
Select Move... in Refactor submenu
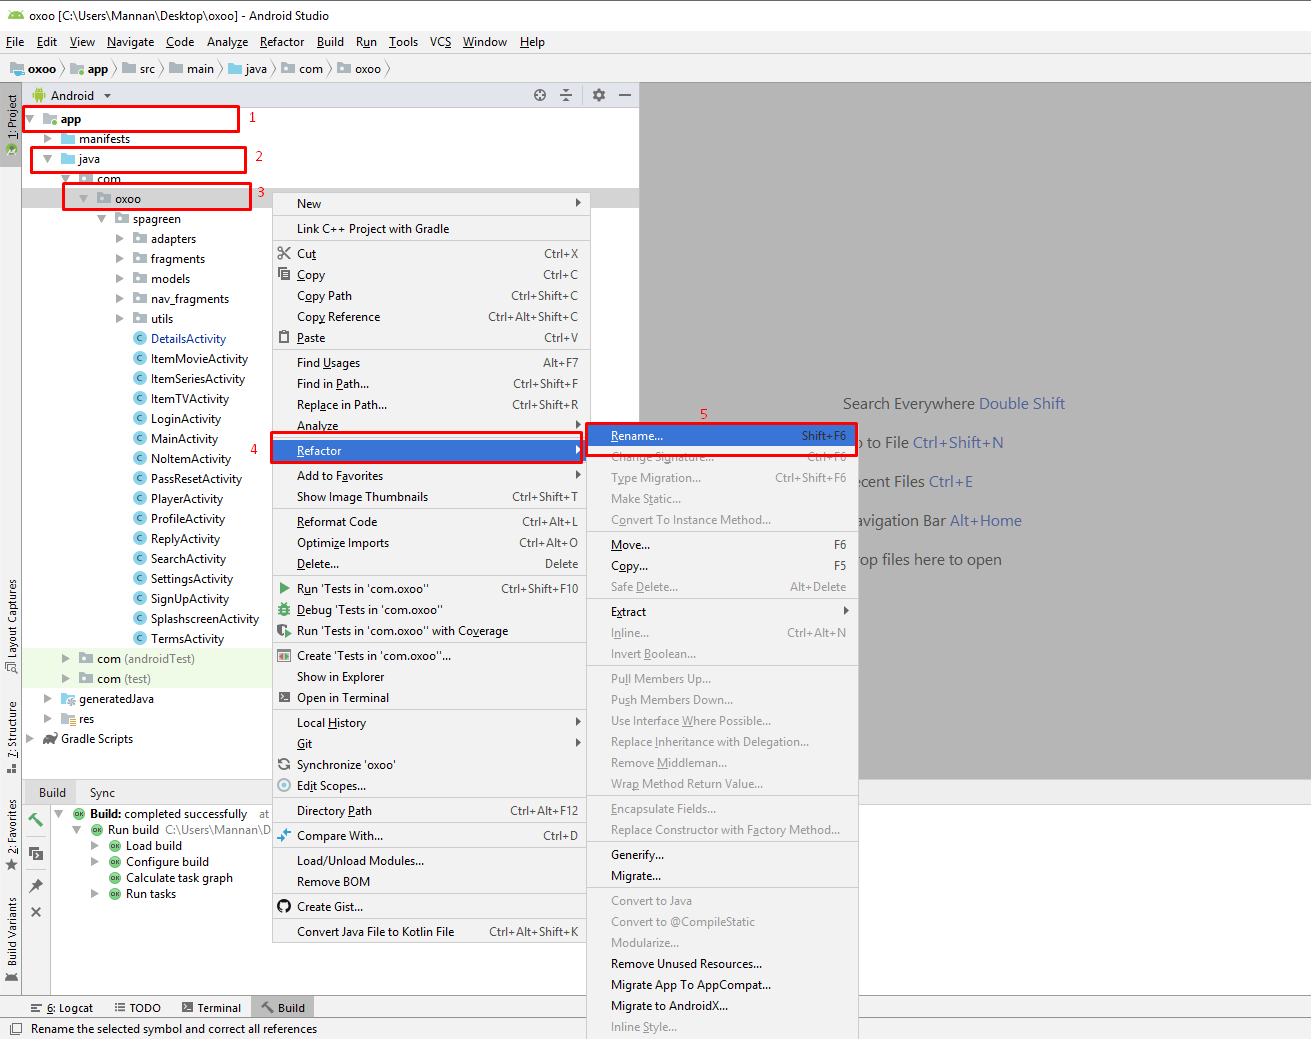pos(722,545)
